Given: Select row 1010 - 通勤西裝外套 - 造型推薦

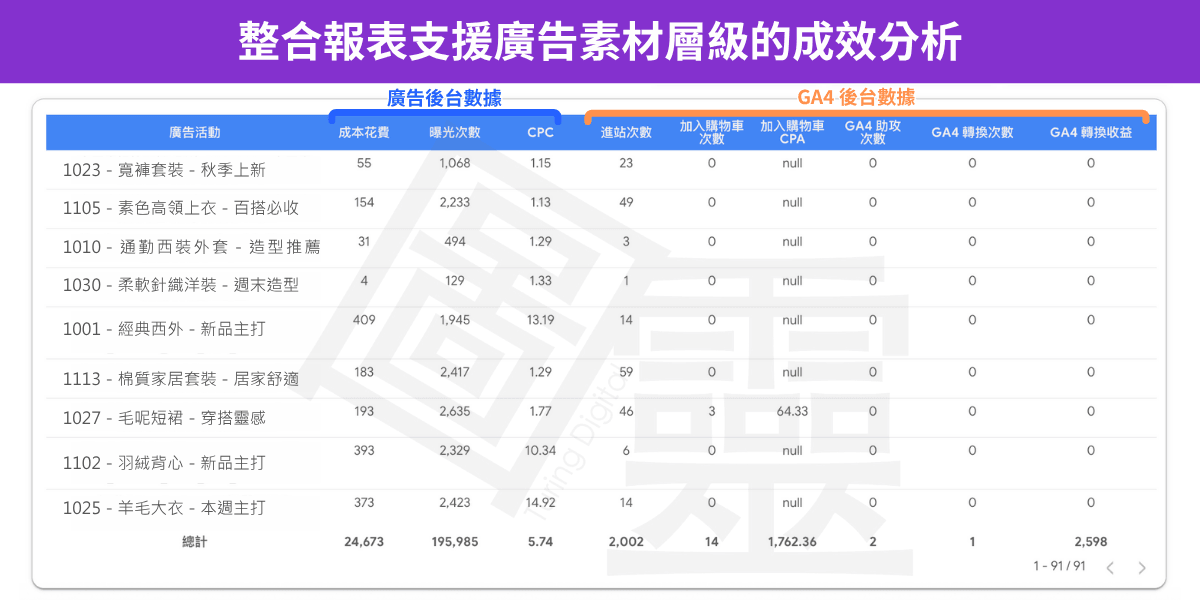Looking at the screenshot, I should tap(600, 247).
